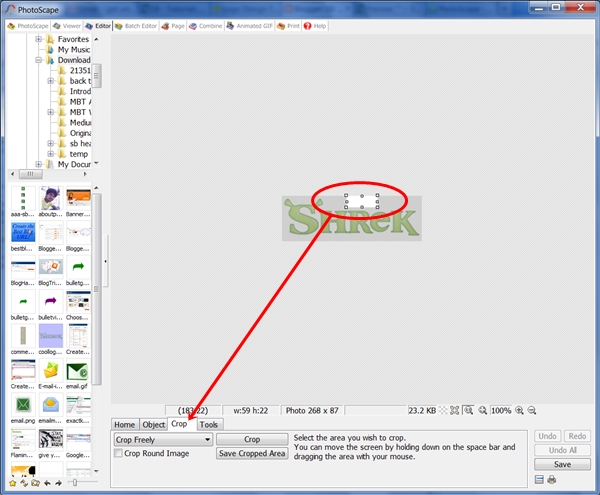
Task: Click the Undo All button
Action: click(x=562, y=450)
